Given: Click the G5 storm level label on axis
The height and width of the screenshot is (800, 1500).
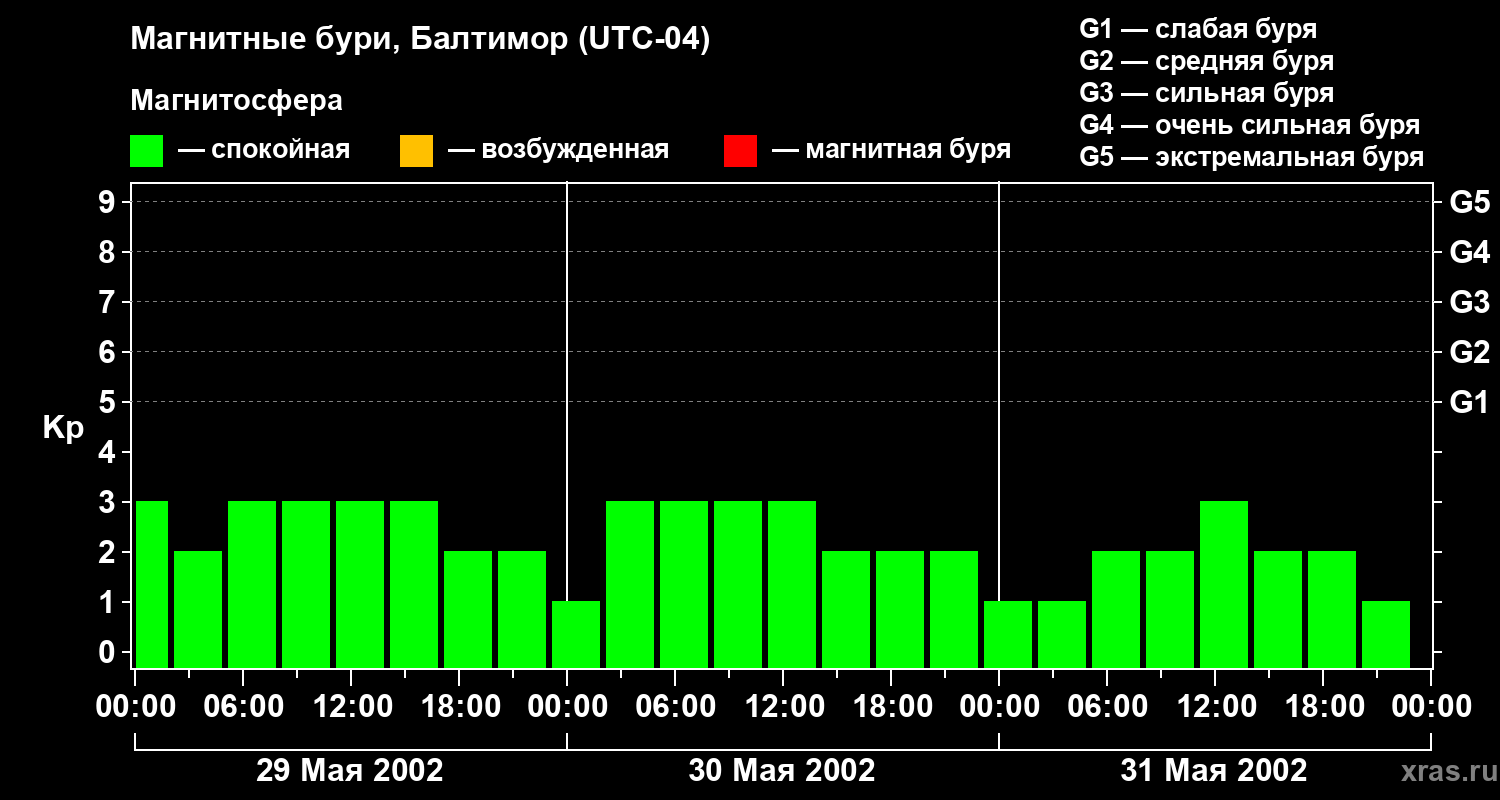Looking at the screenshot, I should (x=1469, y=203).
